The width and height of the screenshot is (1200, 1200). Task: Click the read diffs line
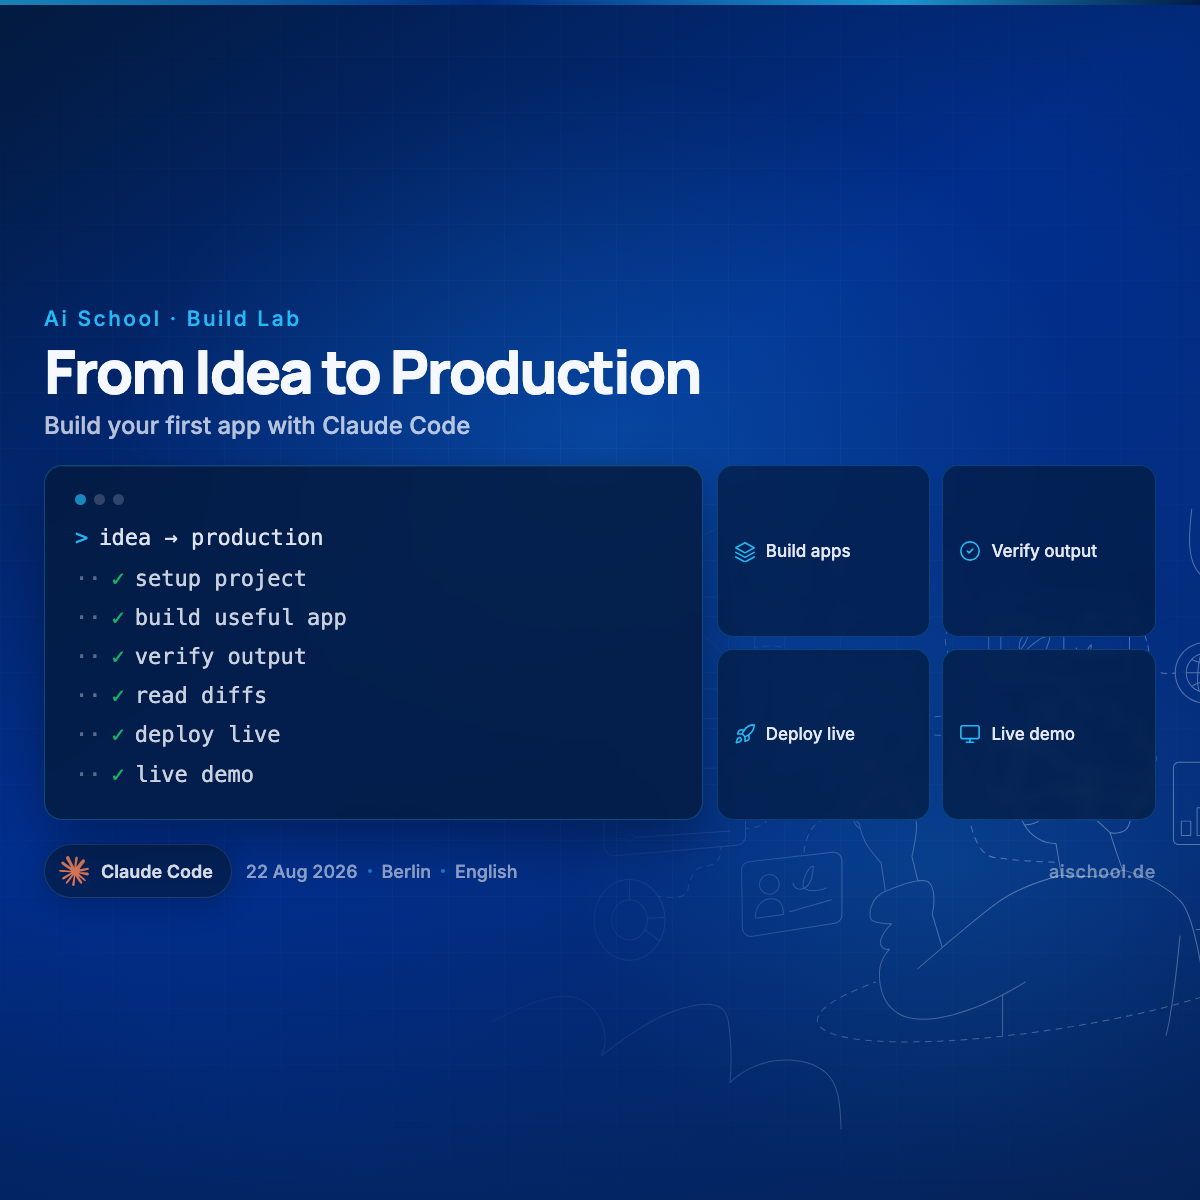(200, 696)
